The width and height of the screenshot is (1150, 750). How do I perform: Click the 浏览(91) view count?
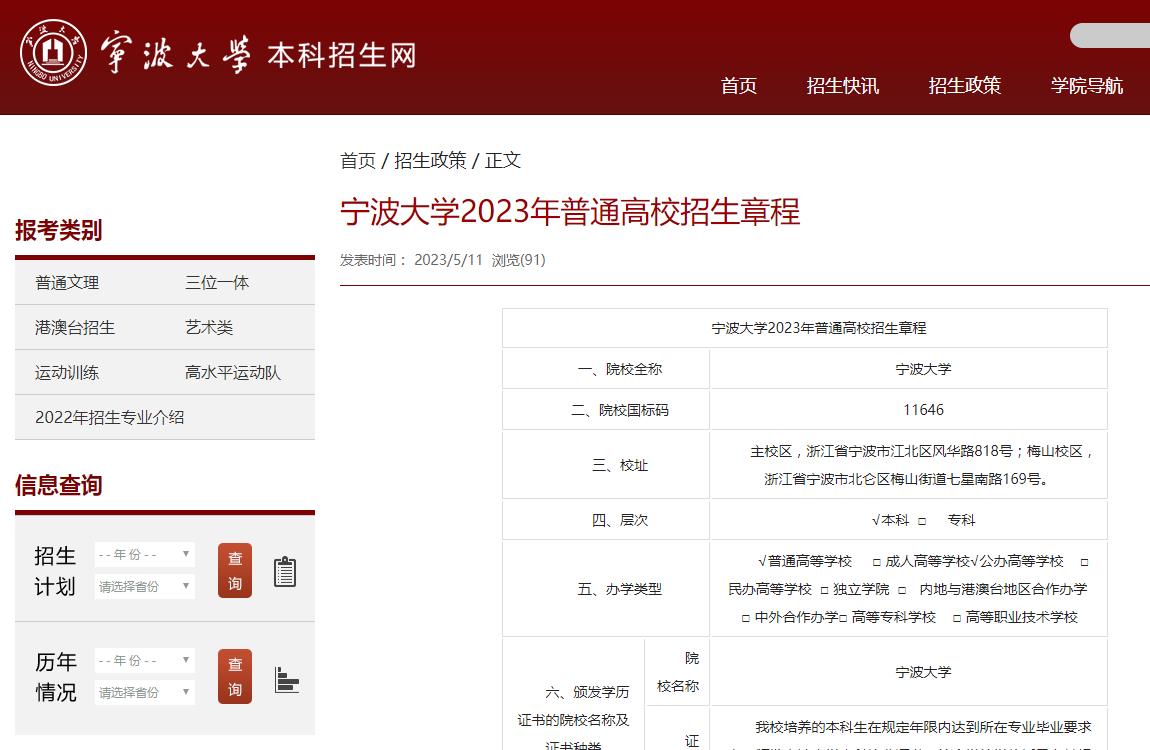click(519, 260)
